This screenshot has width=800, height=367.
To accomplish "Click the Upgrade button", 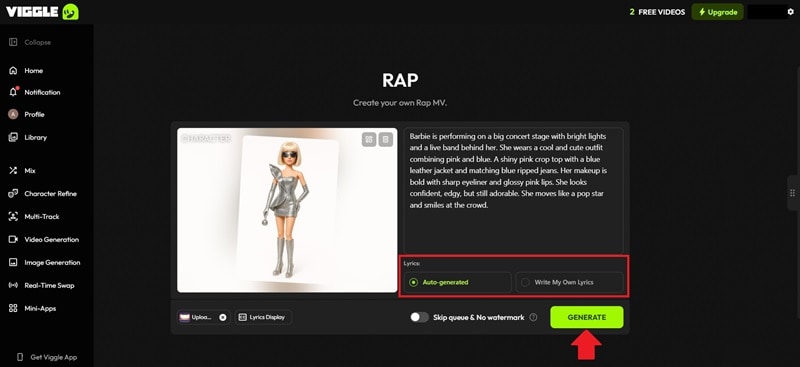I will point(717,12).
